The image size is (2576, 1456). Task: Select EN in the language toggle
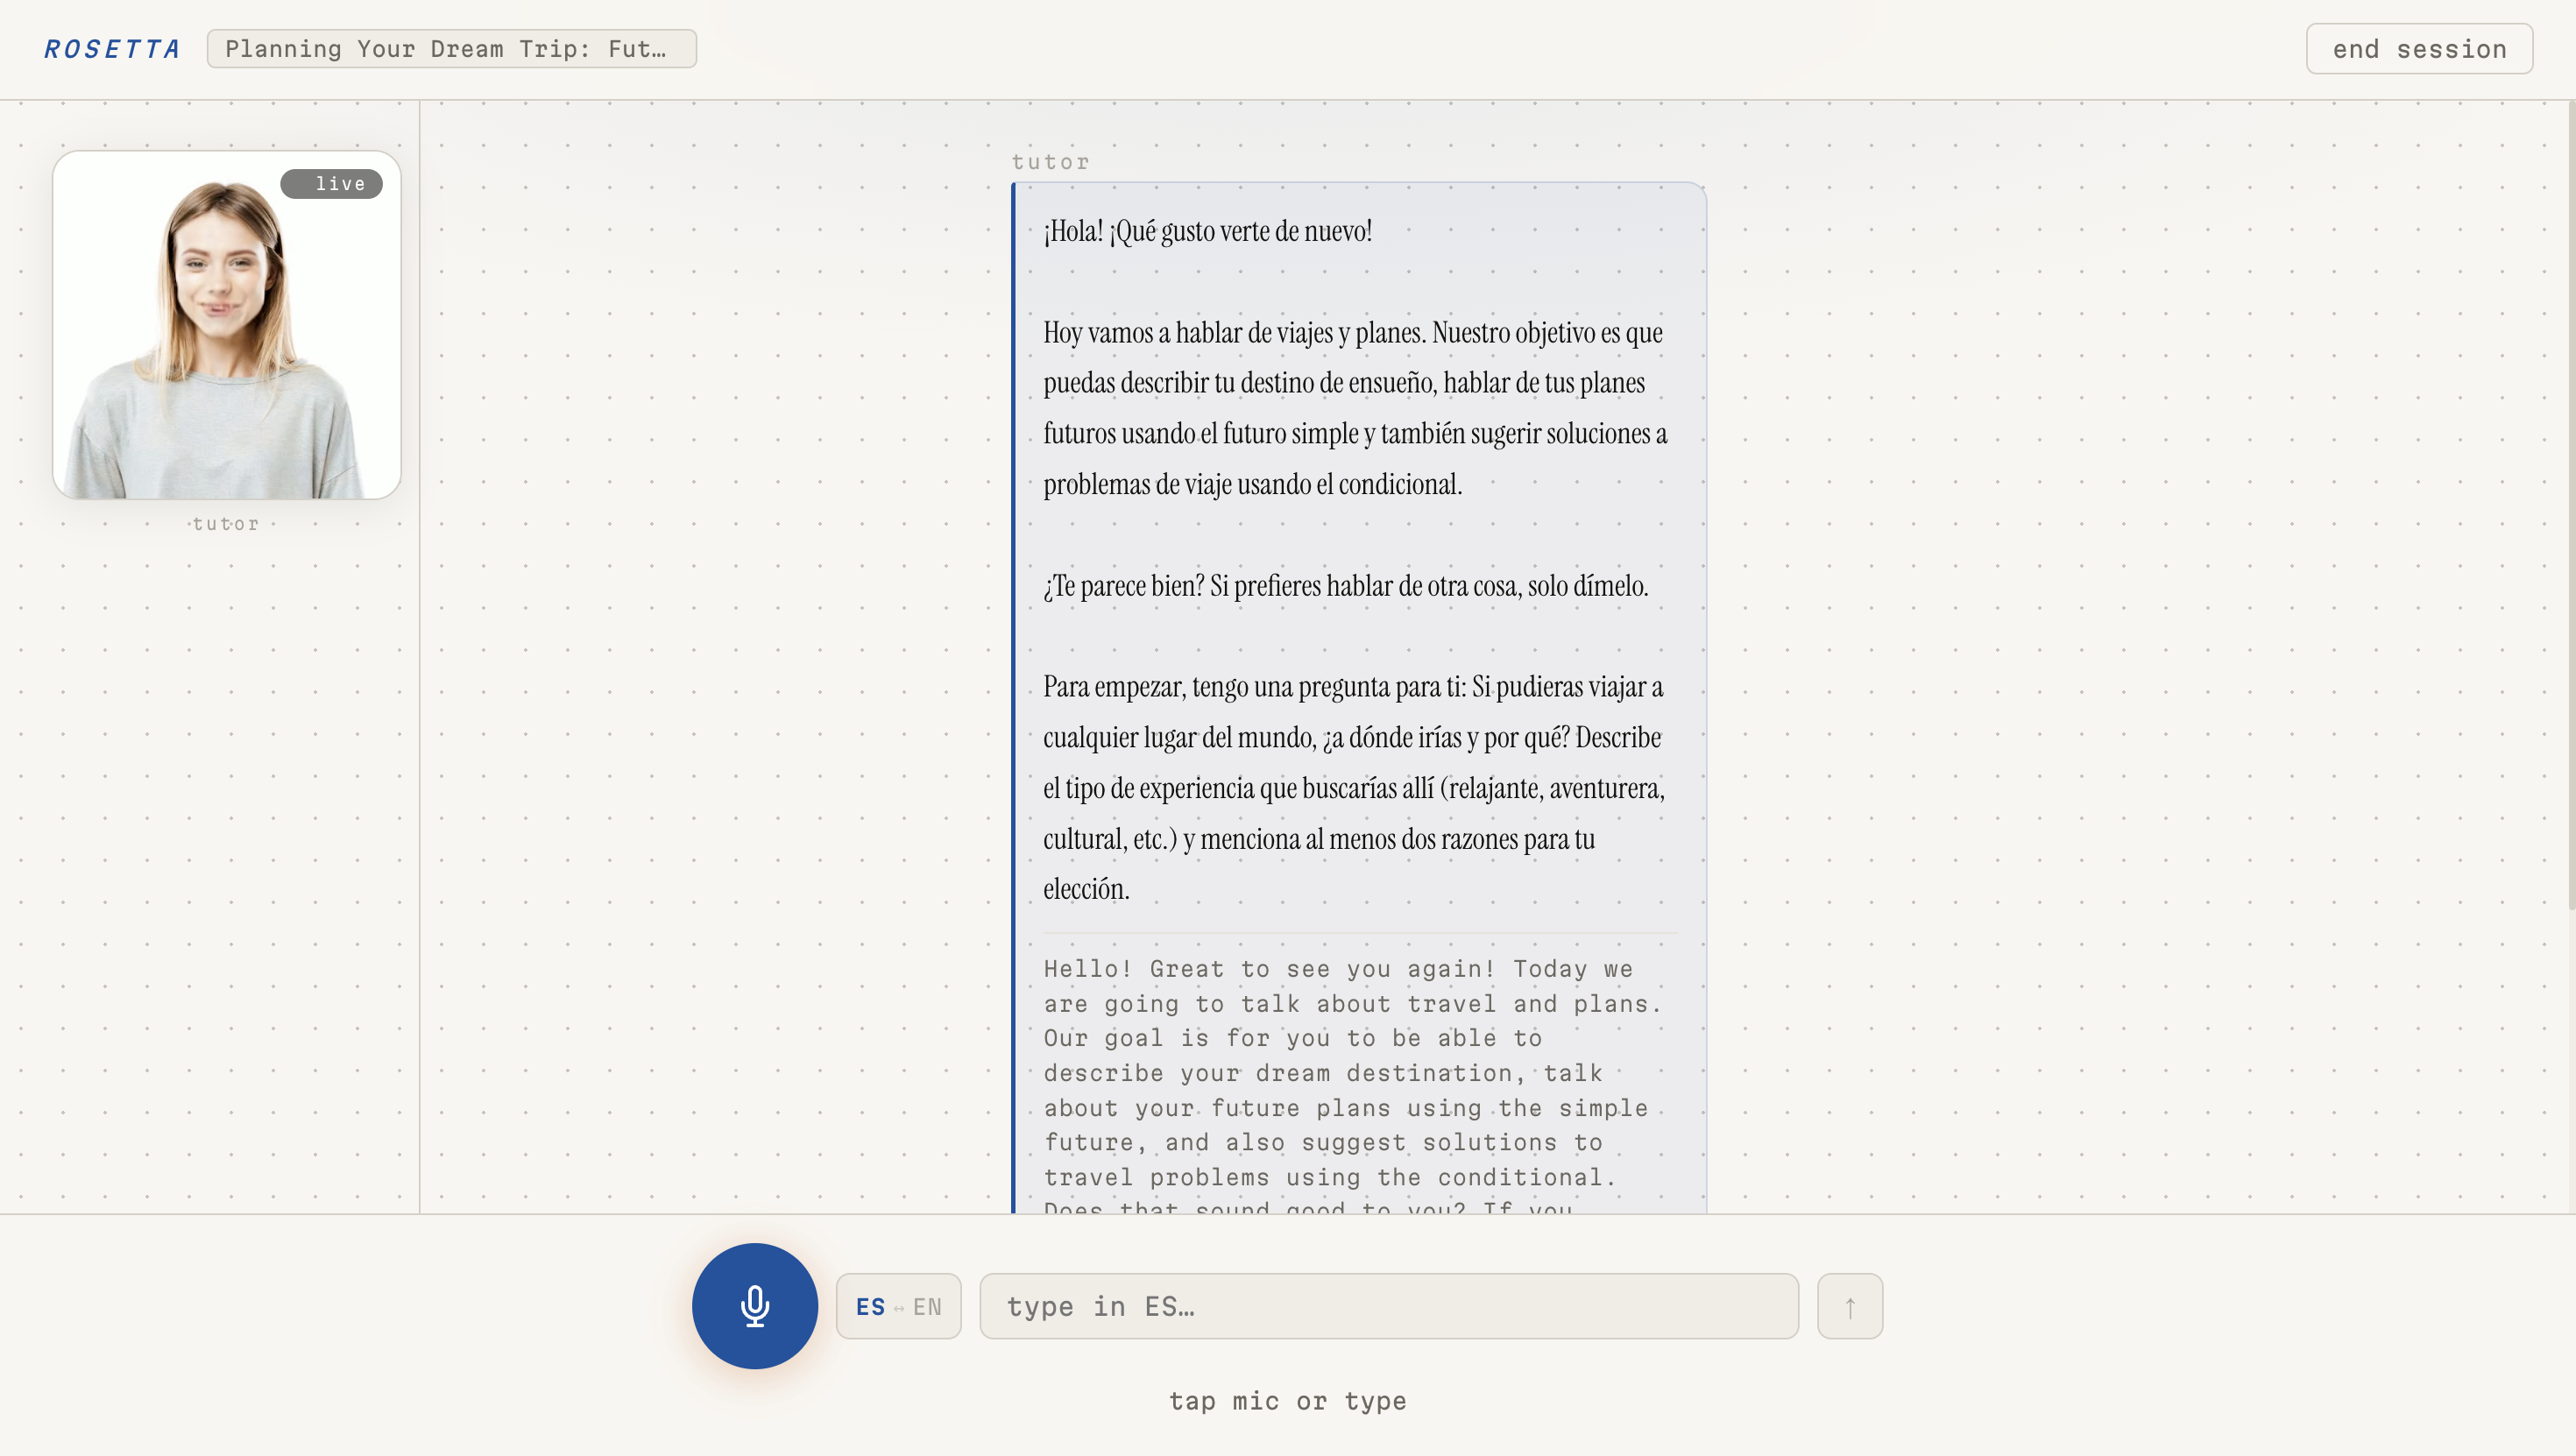(x=927, y=1307)
